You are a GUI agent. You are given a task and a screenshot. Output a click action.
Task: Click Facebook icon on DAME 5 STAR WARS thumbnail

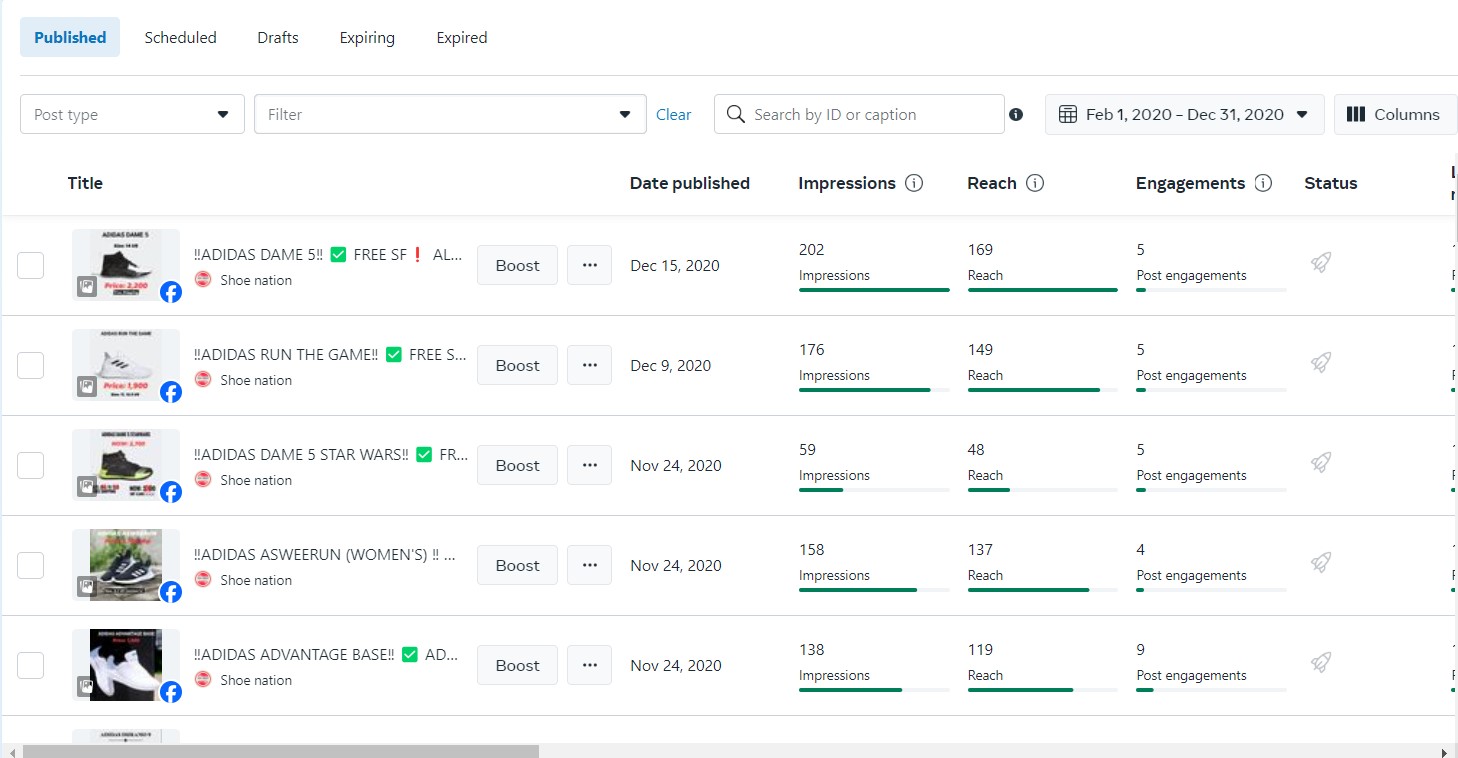(x=171, y=492)
